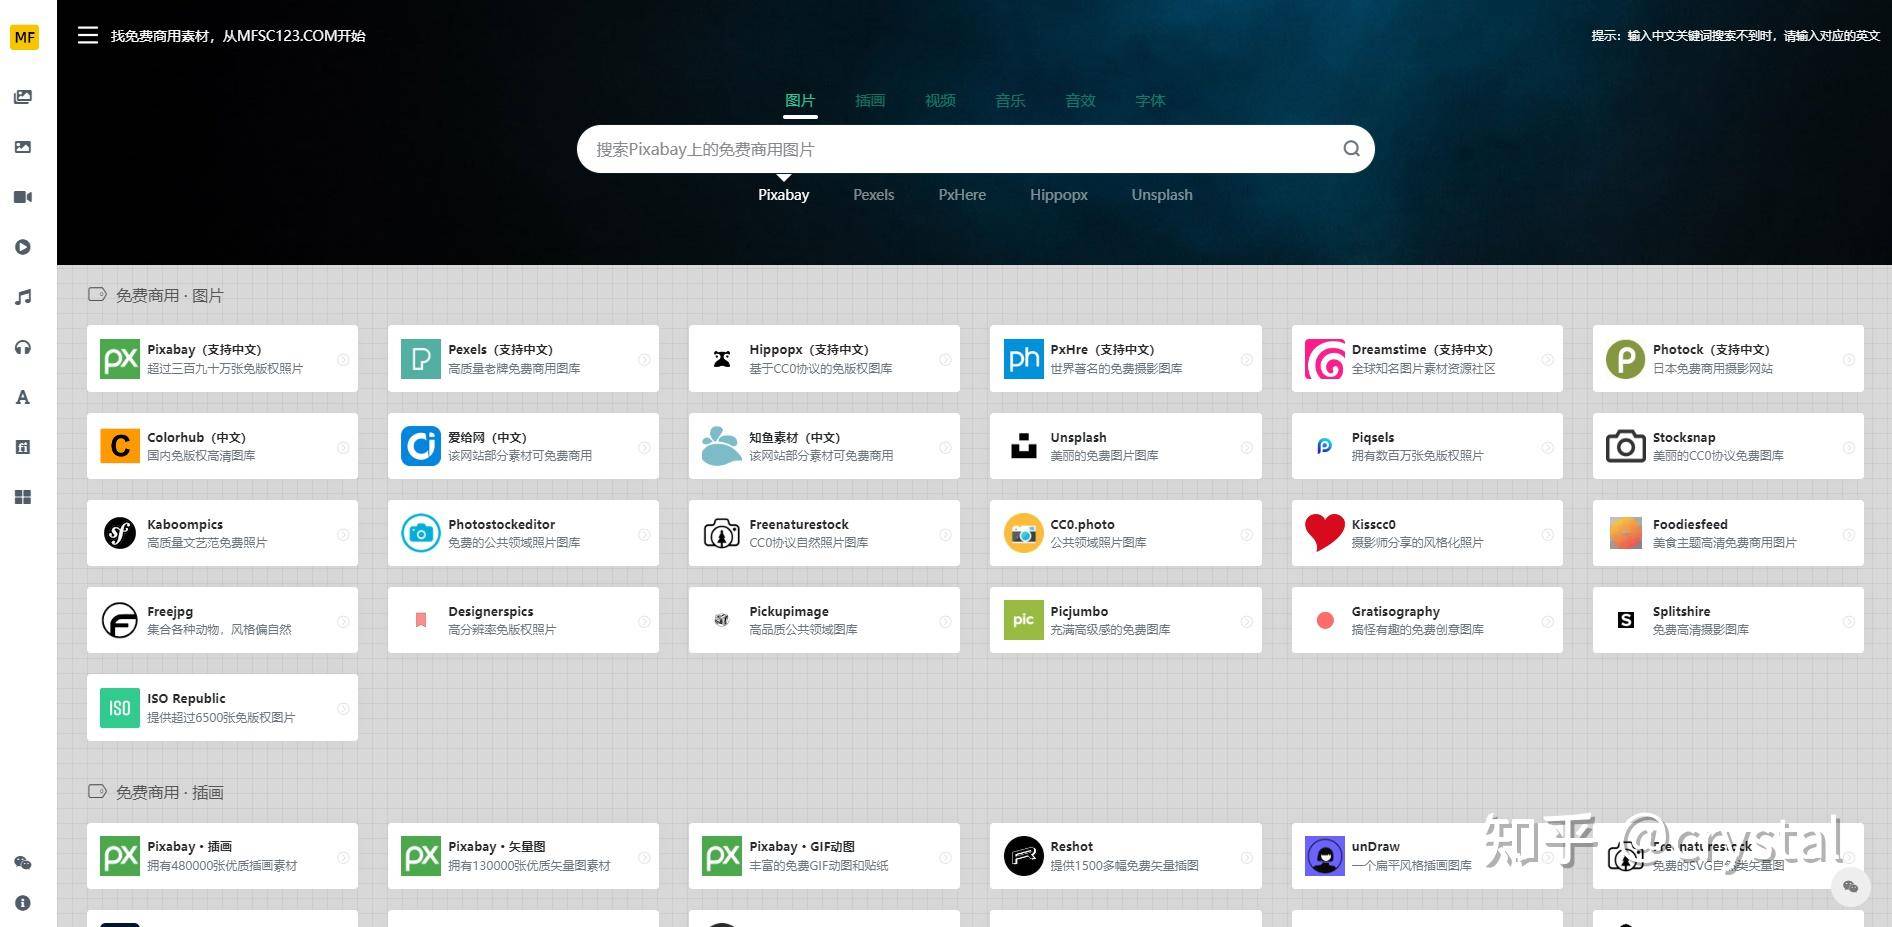This screenshot has height=927, width=1892.
Task: Open the Pickupimage site card
Action: point(824,620)
